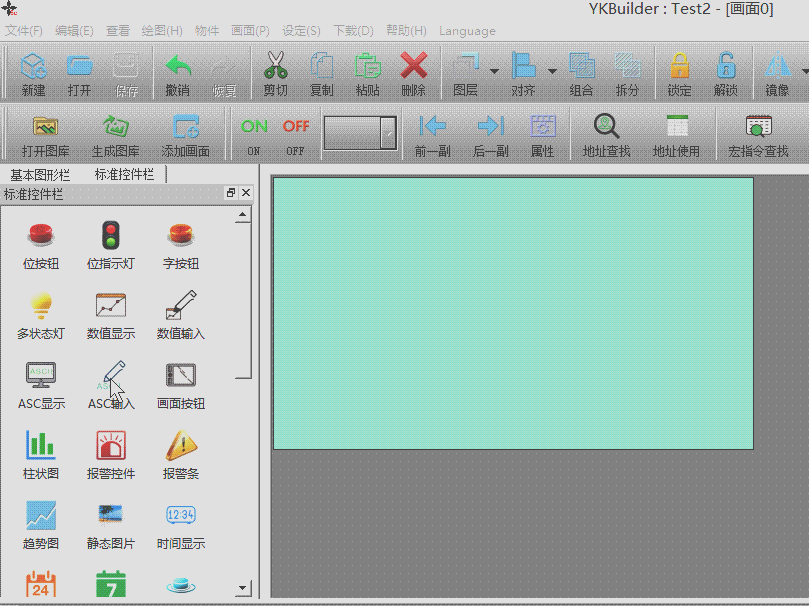The width and height of the screenshot is (809, 606).
Task: Expand the 对齐 align dropdown arrow
Action: coord(552,71)
